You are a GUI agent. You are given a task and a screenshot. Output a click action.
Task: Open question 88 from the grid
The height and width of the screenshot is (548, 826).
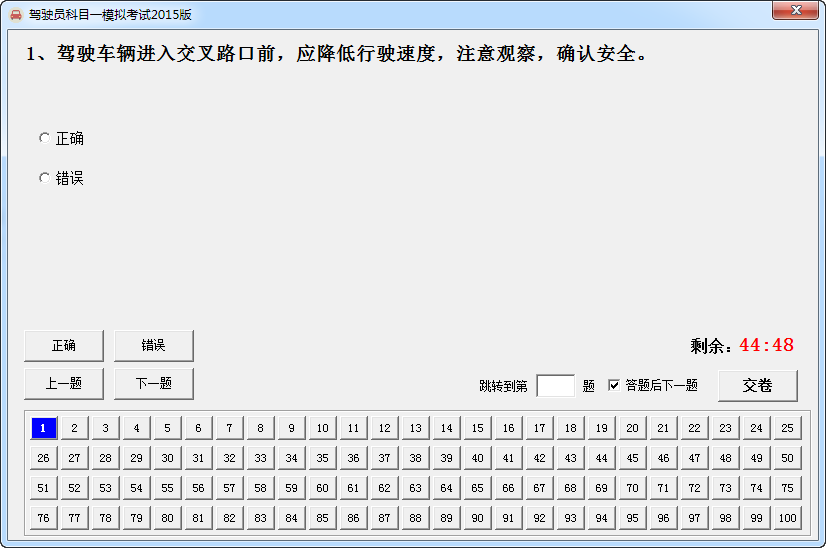pos(415,518)
